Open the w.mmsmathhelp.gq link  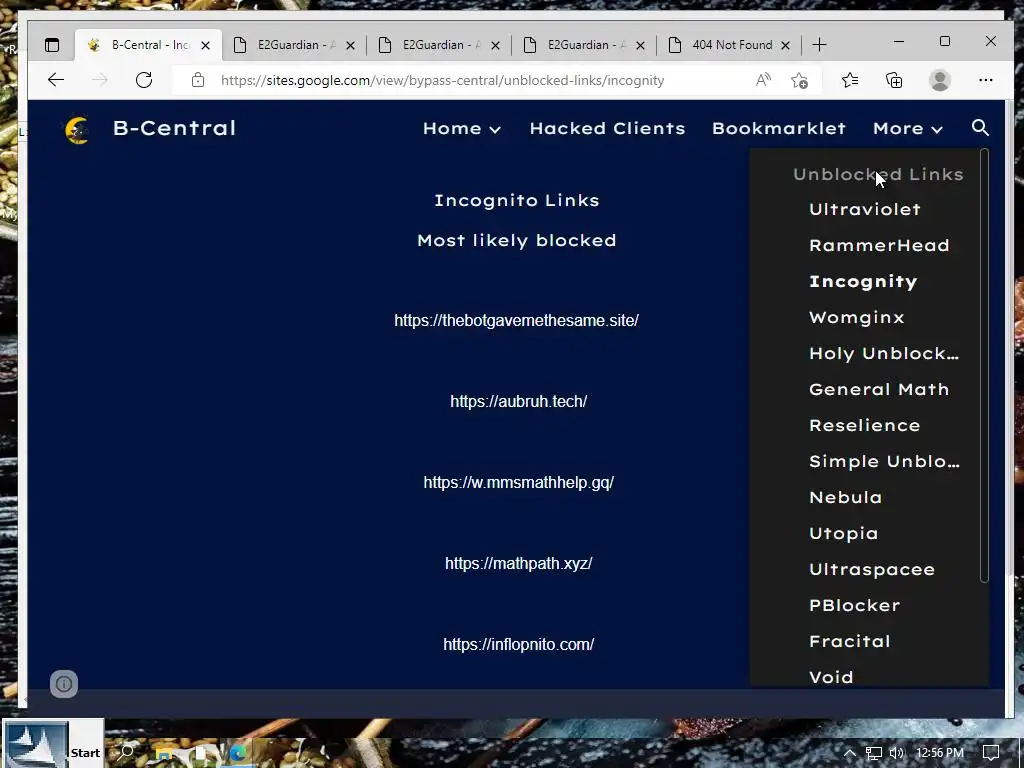click(x=519, y=483)
